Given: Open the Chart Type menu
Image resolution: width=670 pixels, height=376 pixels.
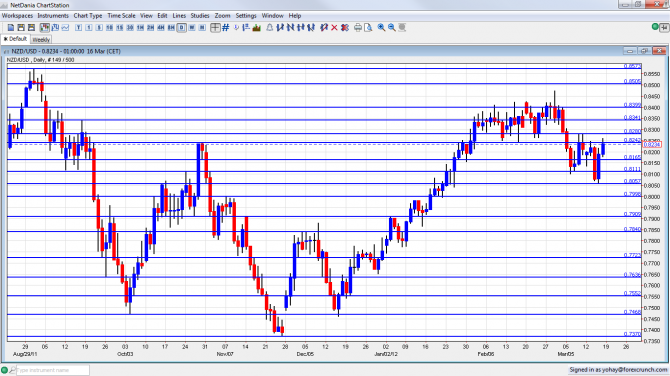Looking at the screenshot, I should 88,15.
